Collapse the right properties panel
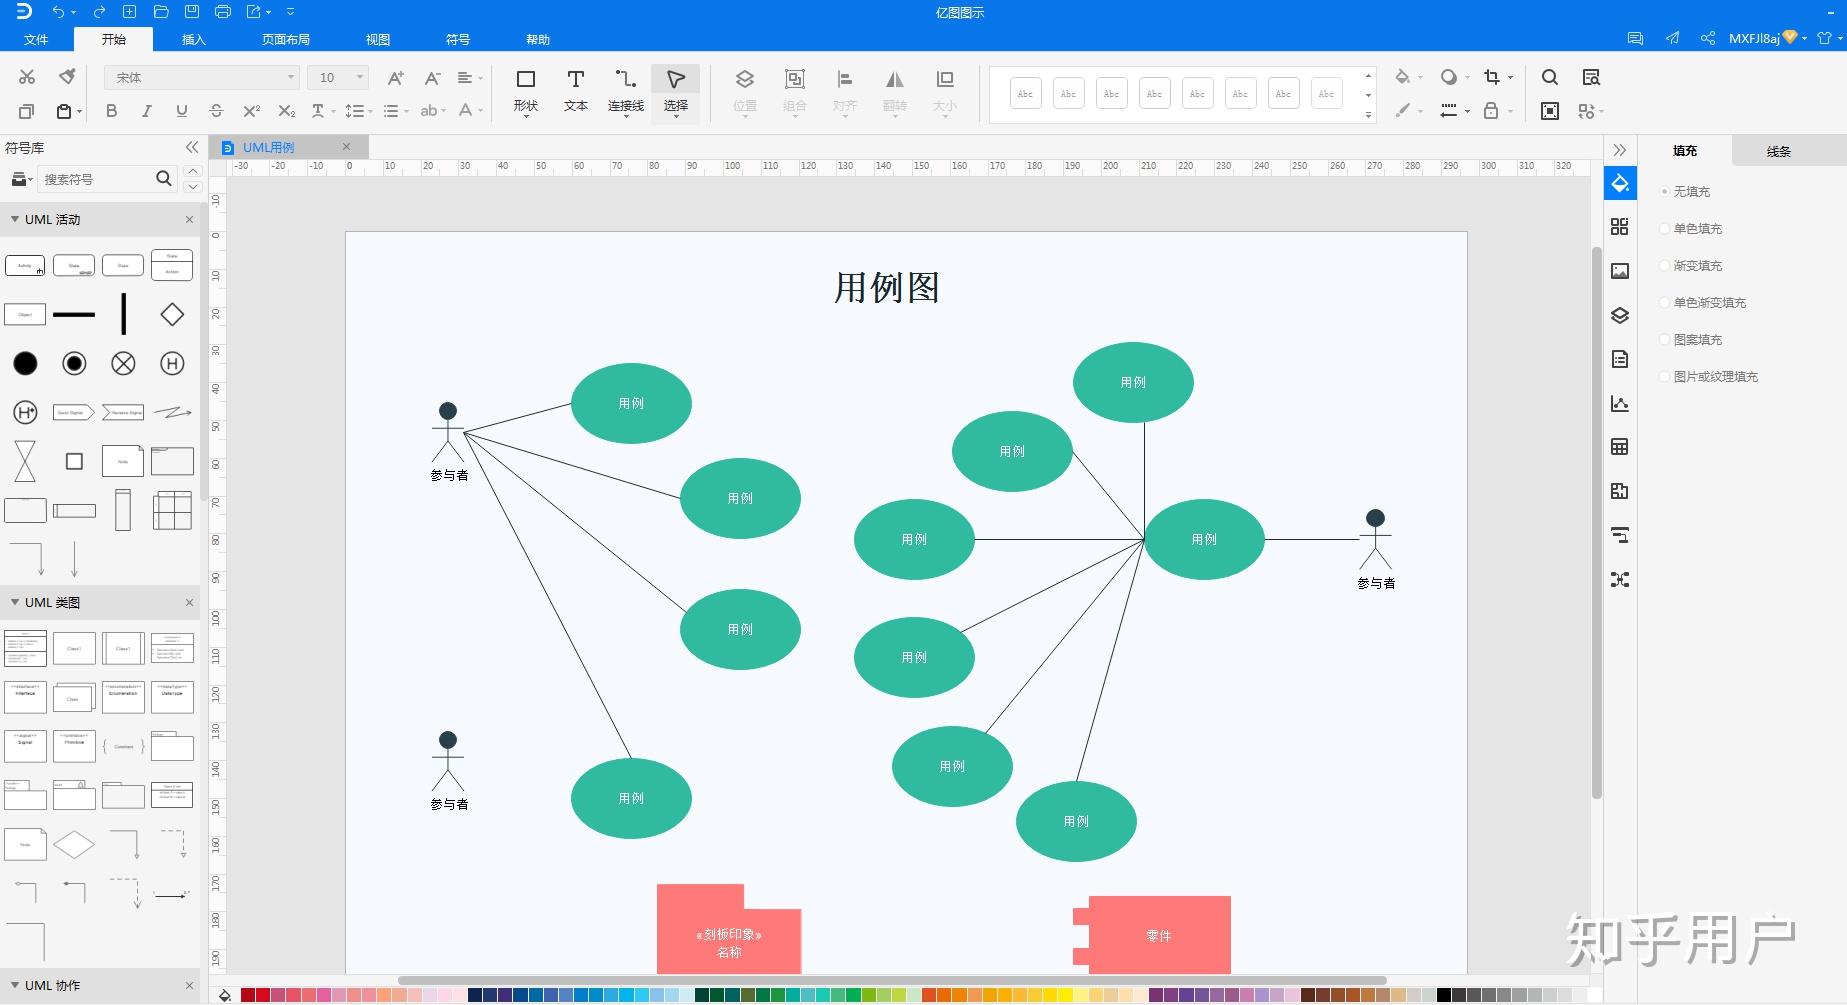 (x=1620, y=150)
